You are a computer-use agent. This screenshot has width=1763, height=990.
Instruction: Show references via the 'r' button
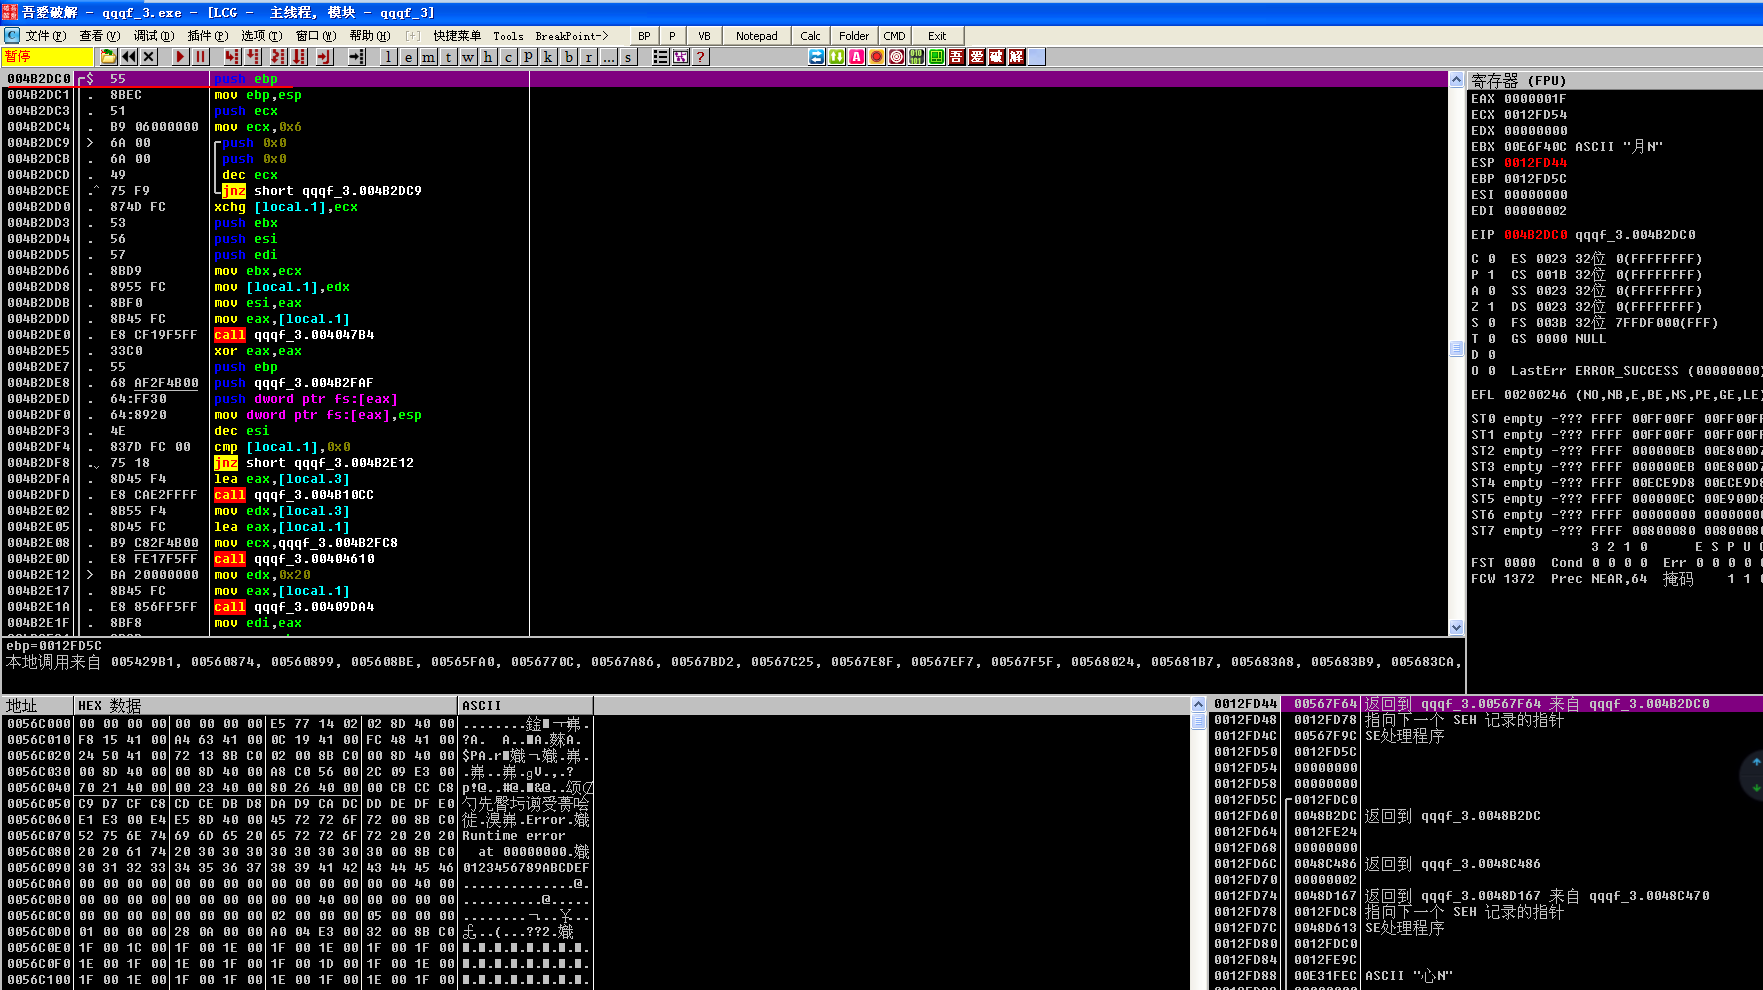tap(588, 57)
